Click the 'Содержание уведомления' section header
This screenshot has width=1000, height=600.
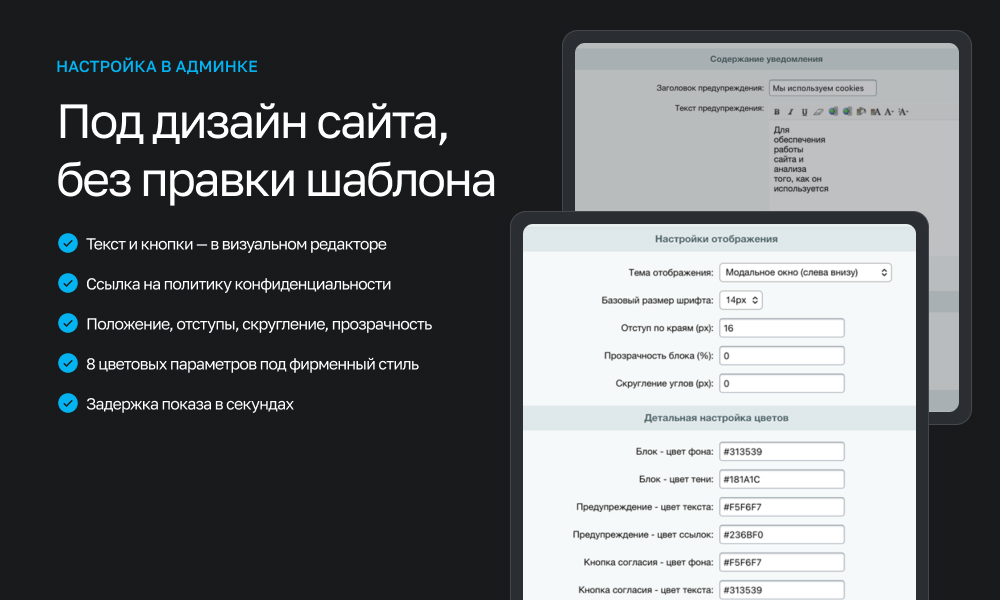[766, 59]
